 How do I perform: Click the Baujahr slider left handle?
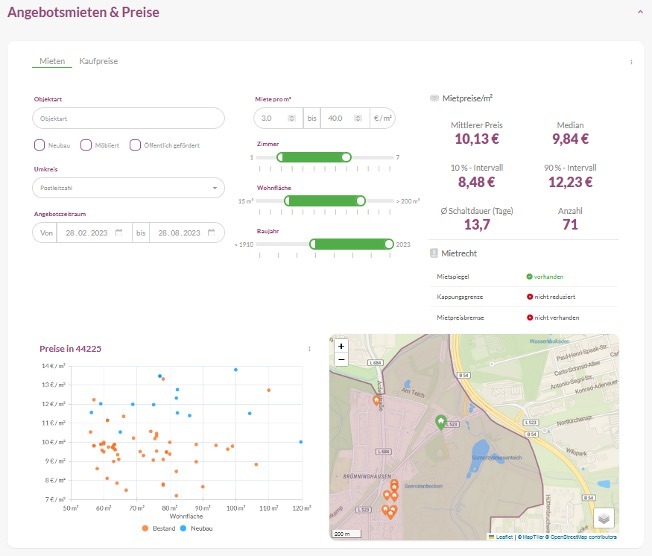(314, 244)
